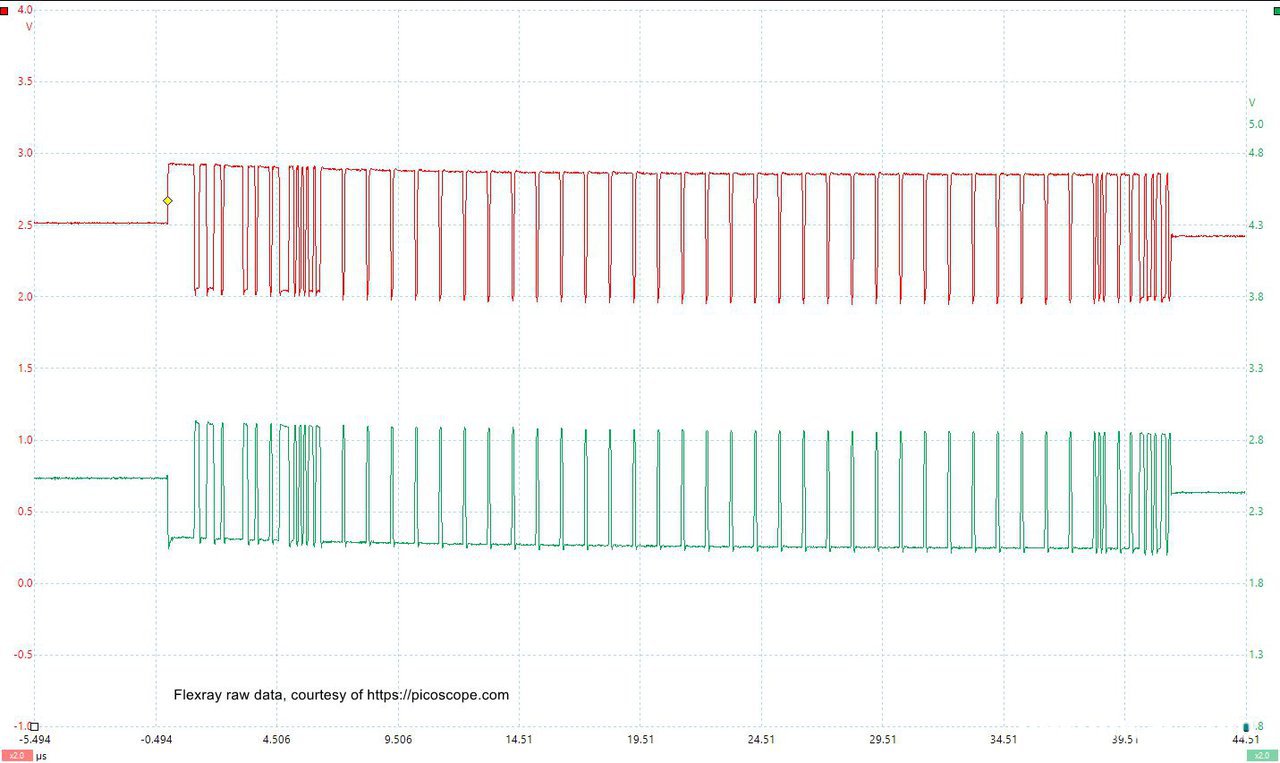Click the 14.51 time axis label
The height and width of the screenshot is (763, 1280).
tap(519, 740)
